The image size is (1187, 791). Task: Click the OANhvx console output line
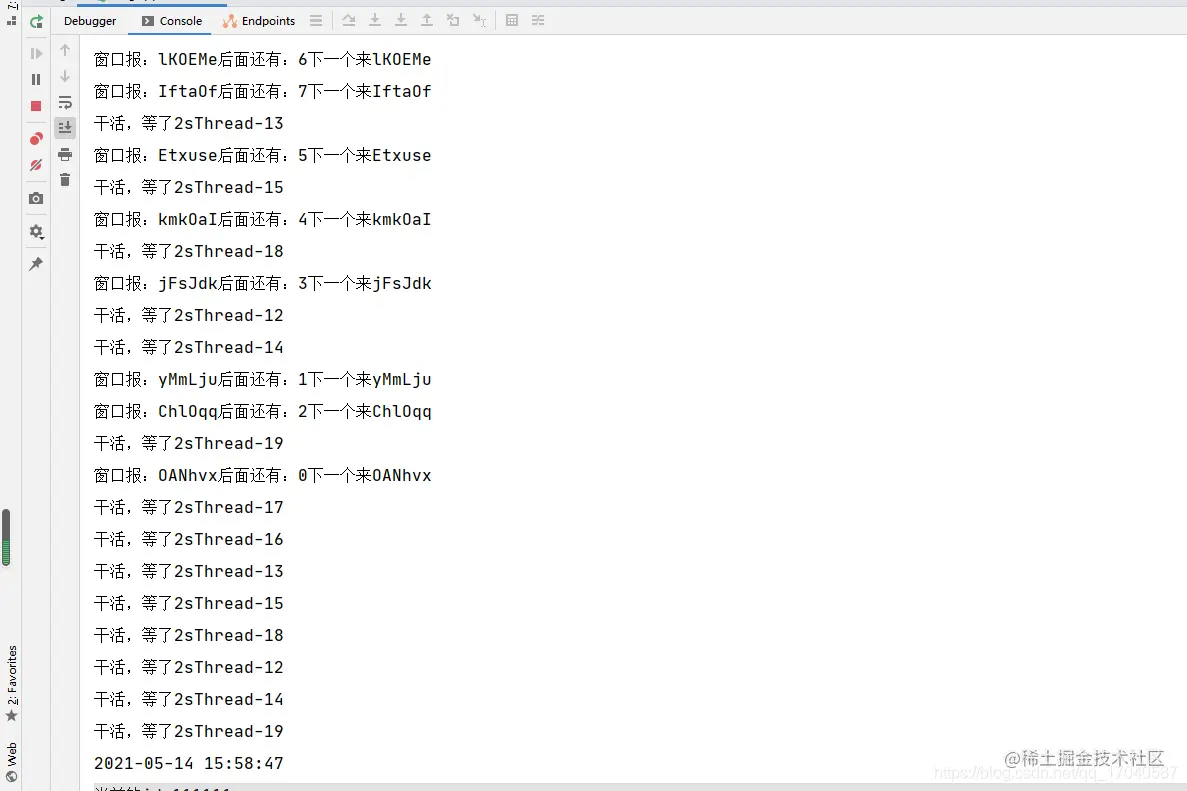click(x=262, y=475)
